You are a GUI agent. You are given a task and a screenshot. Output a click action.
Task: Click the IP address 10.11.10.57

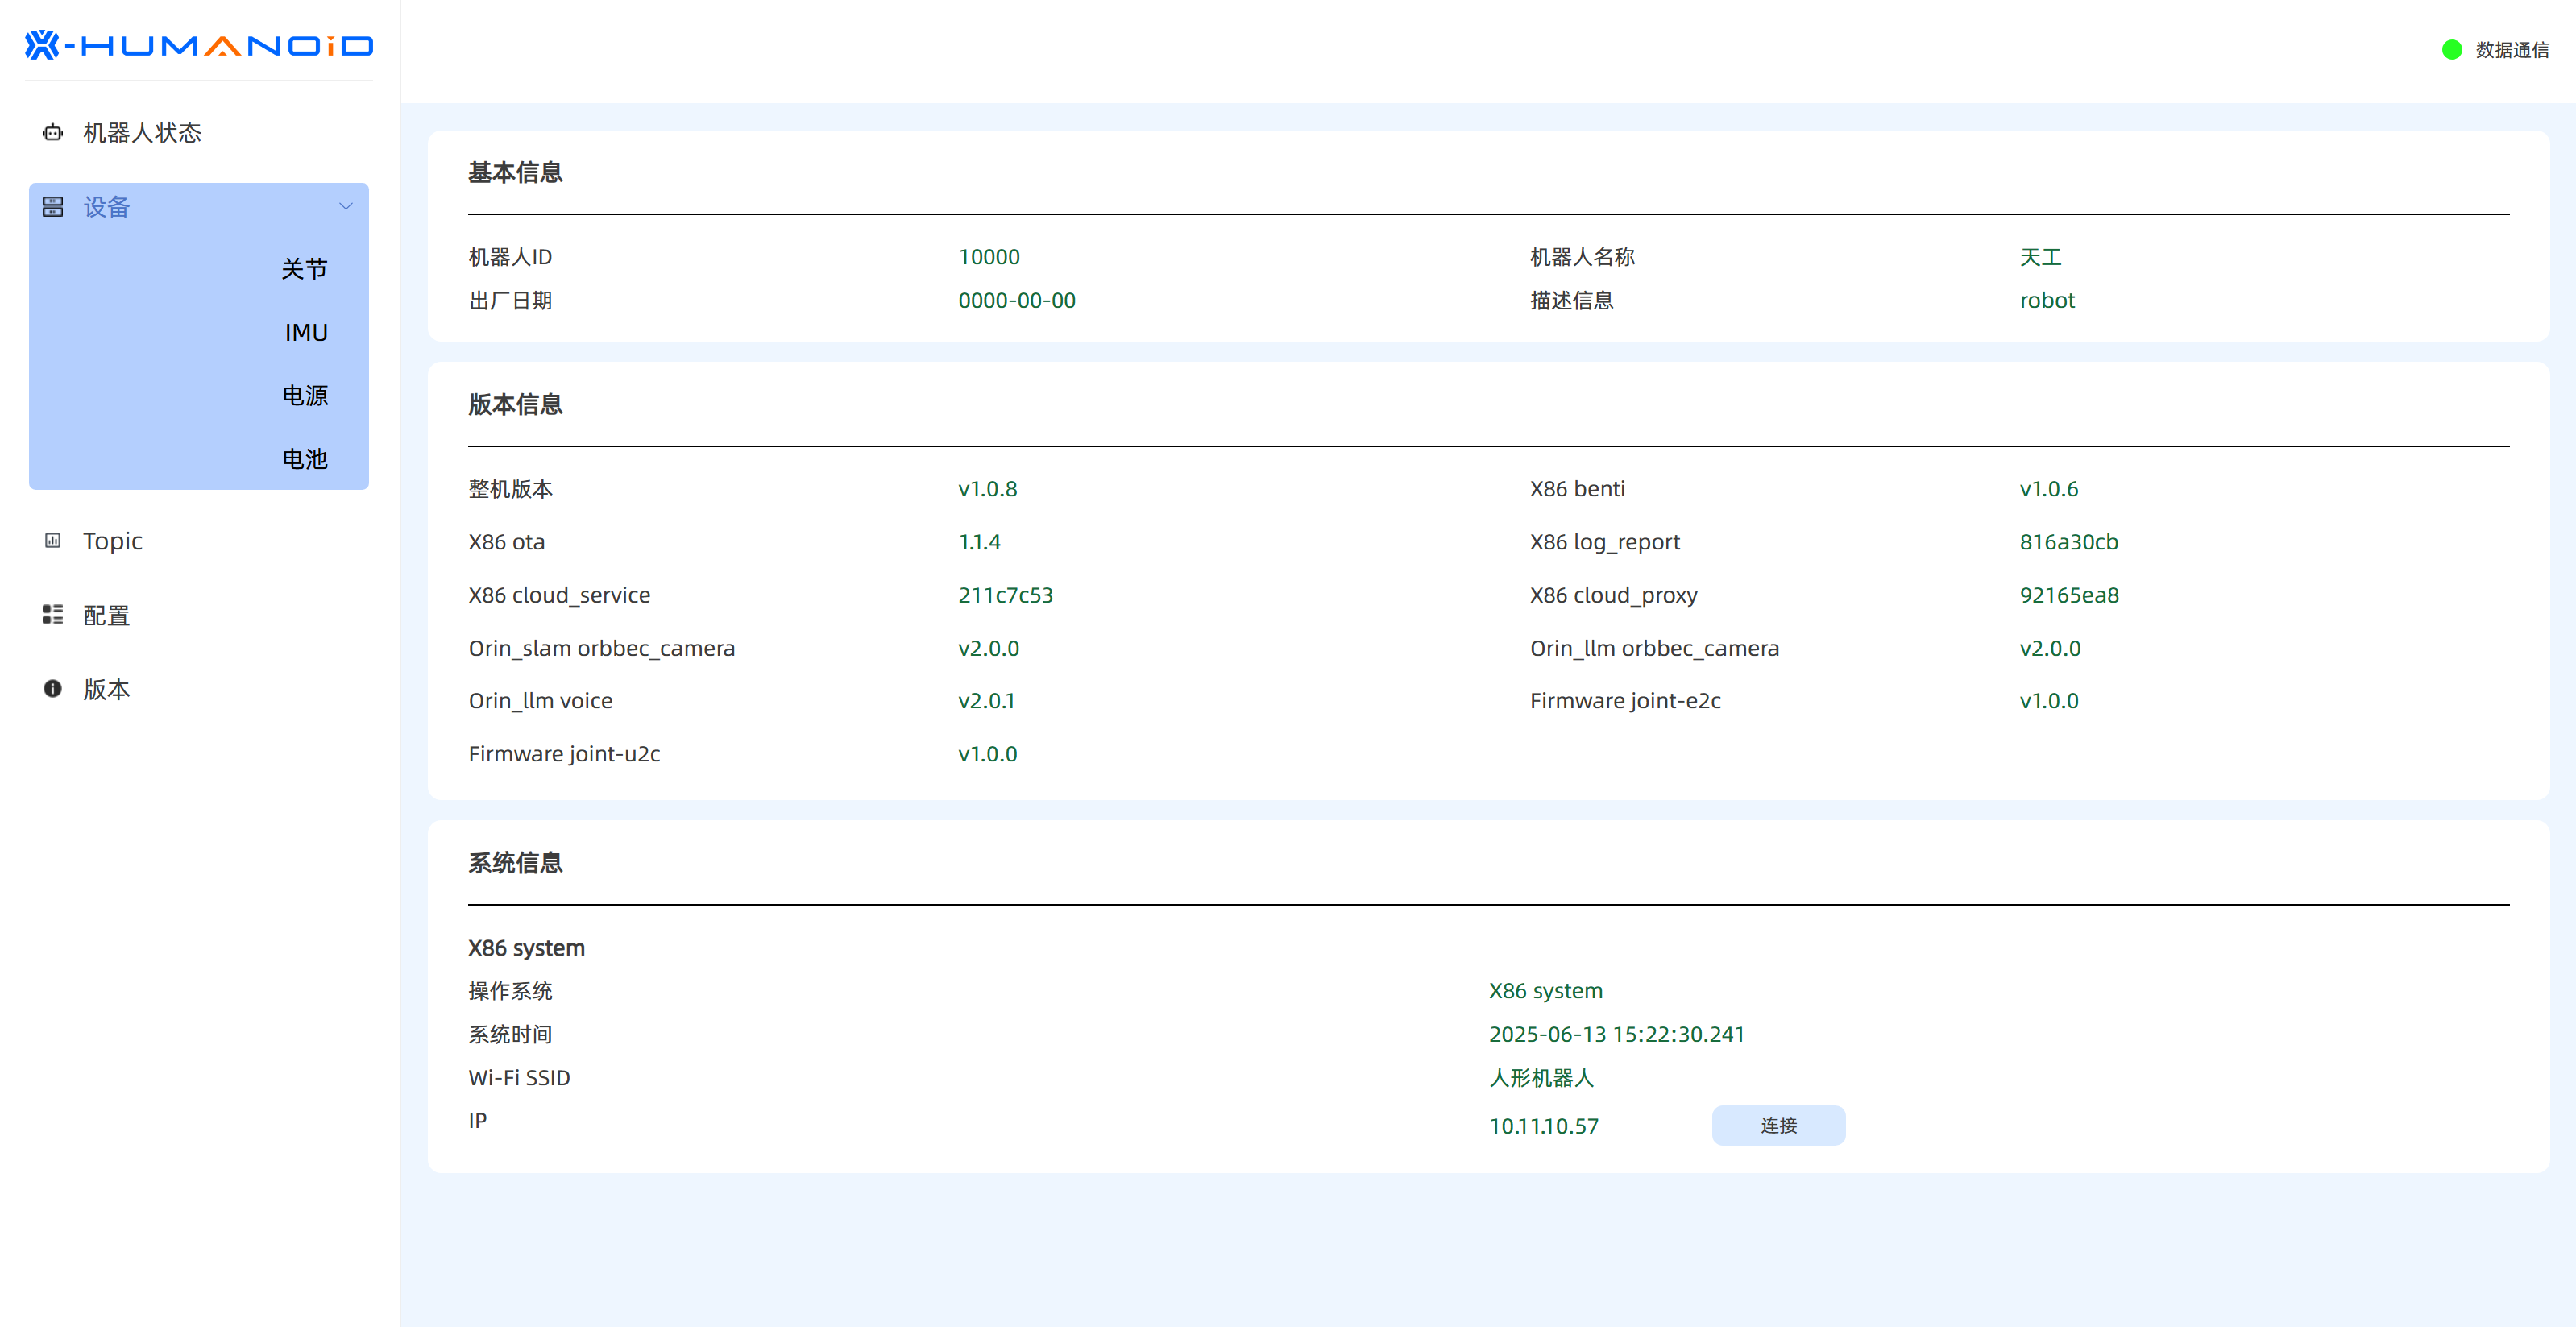pos(1543,1126)
